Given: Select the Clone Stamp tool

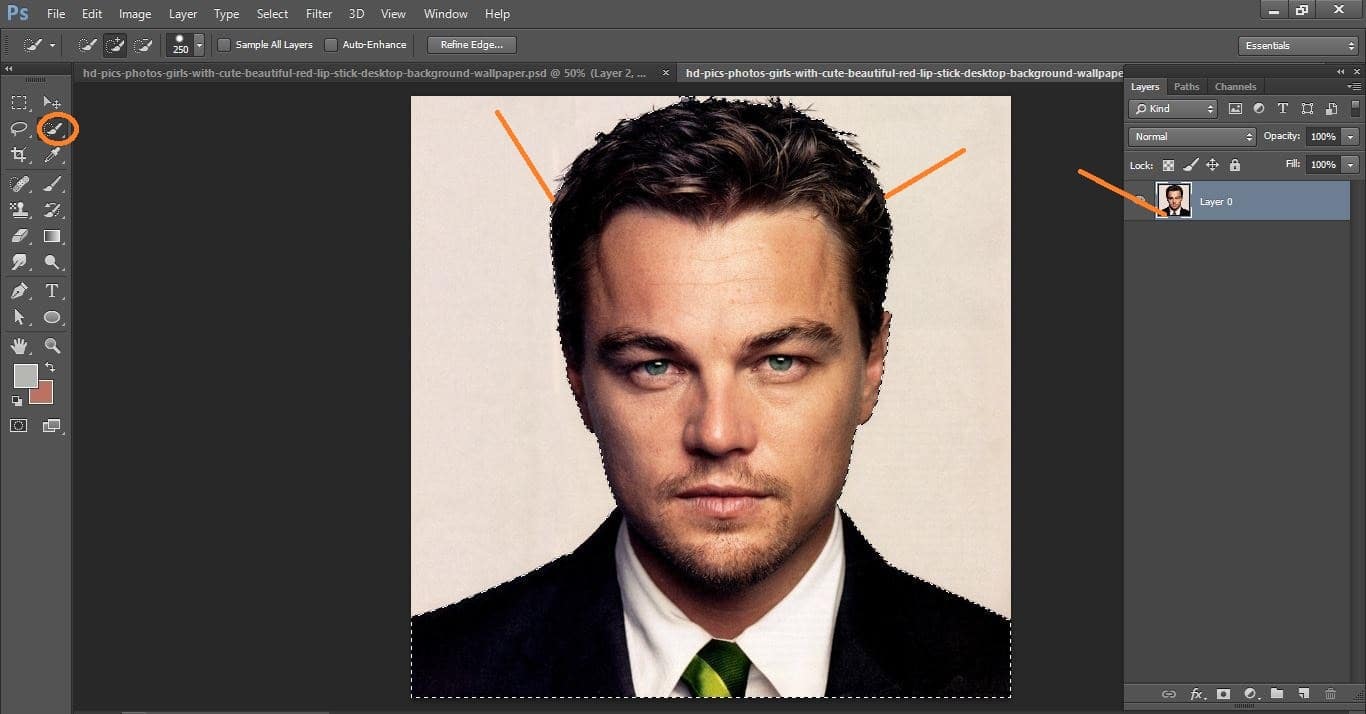Looking at the screenshot, I should click(20, 209).
